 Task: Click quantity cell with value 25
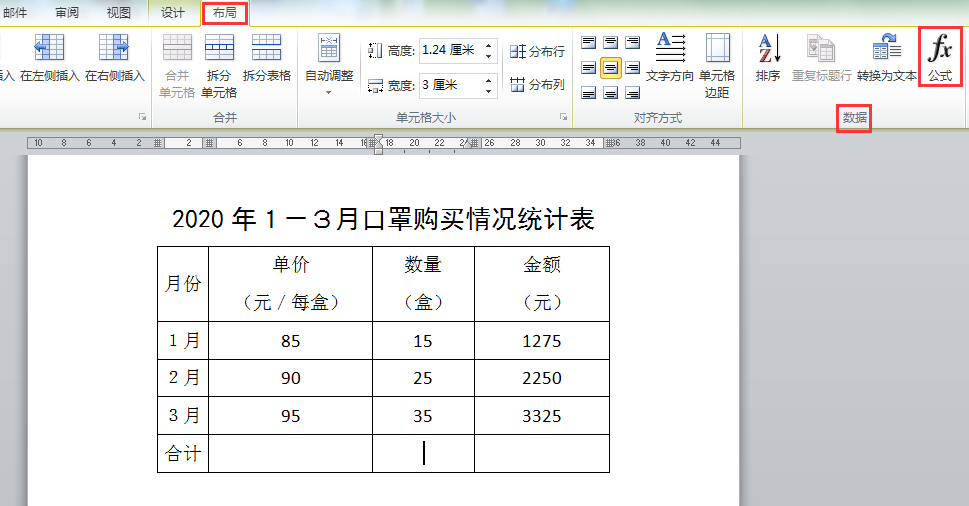[x=423, y=378]
